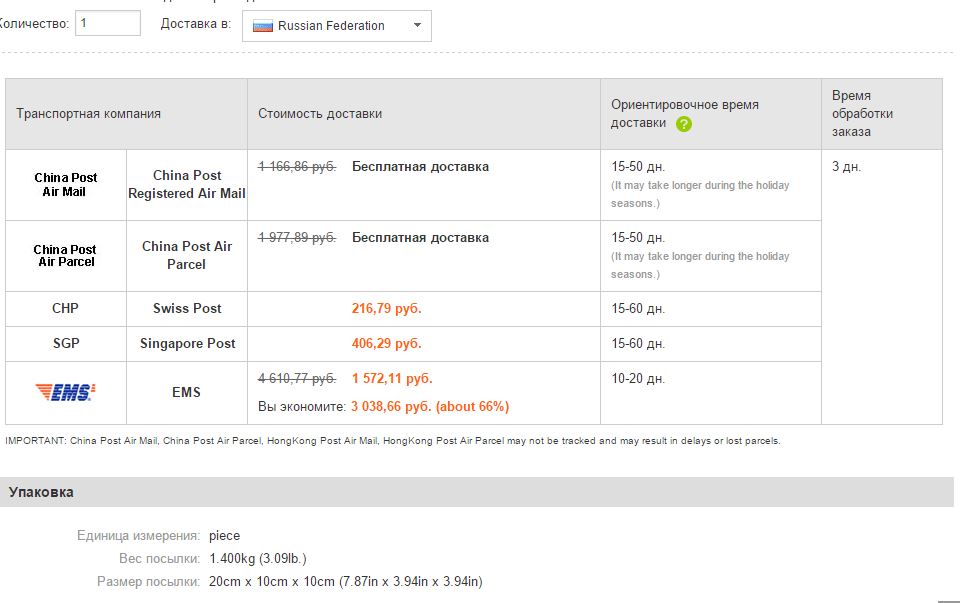Click the green question mark help icon
This screenshot has height=603, width=960.
pyautogui.click(x=684, y=124)
